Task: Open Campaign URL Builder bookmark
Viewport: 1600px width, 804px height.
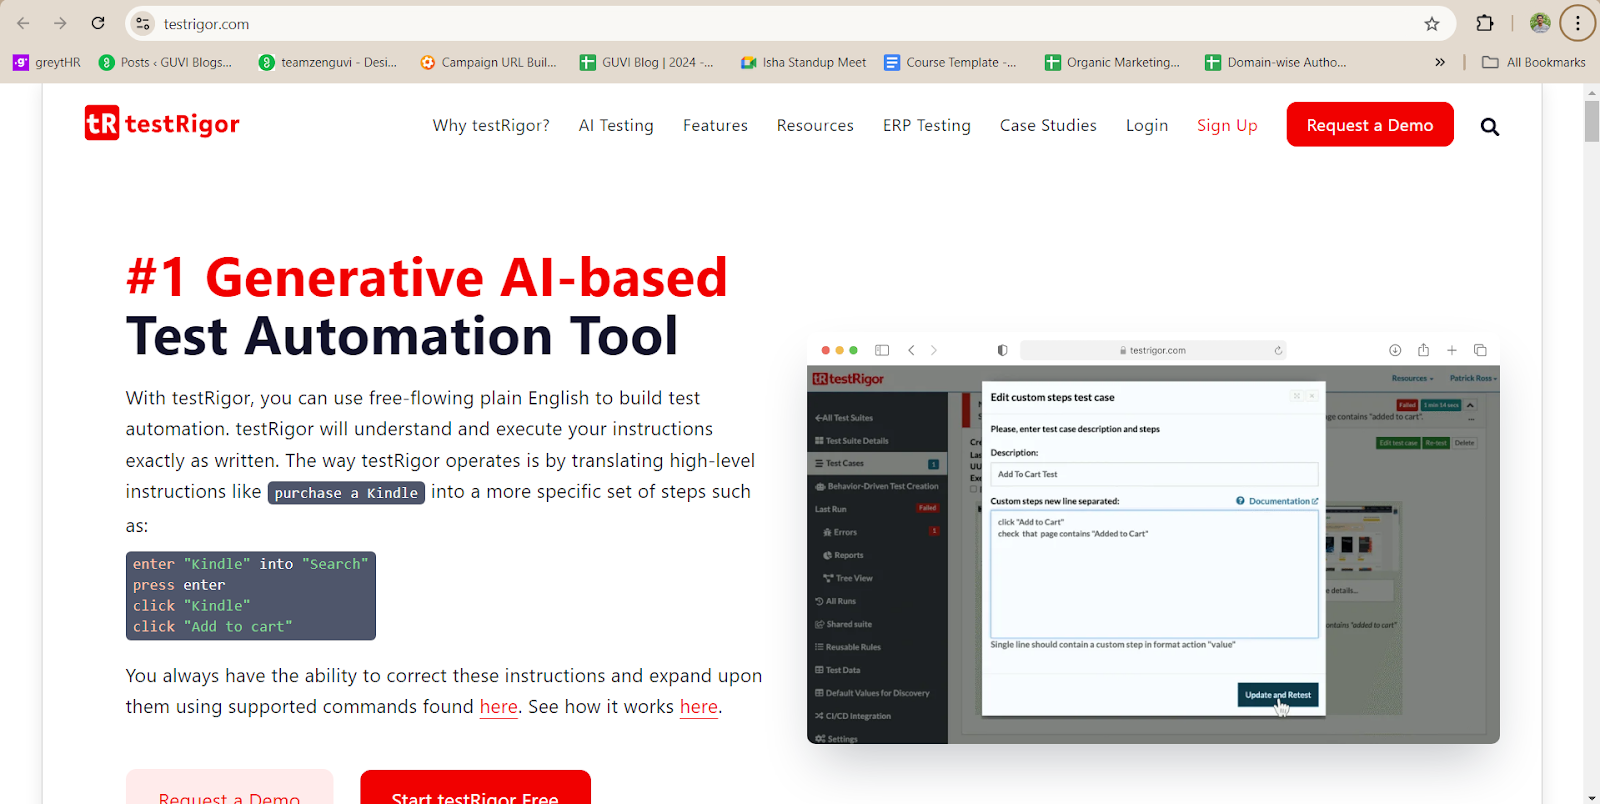Action: click(489, 62)
